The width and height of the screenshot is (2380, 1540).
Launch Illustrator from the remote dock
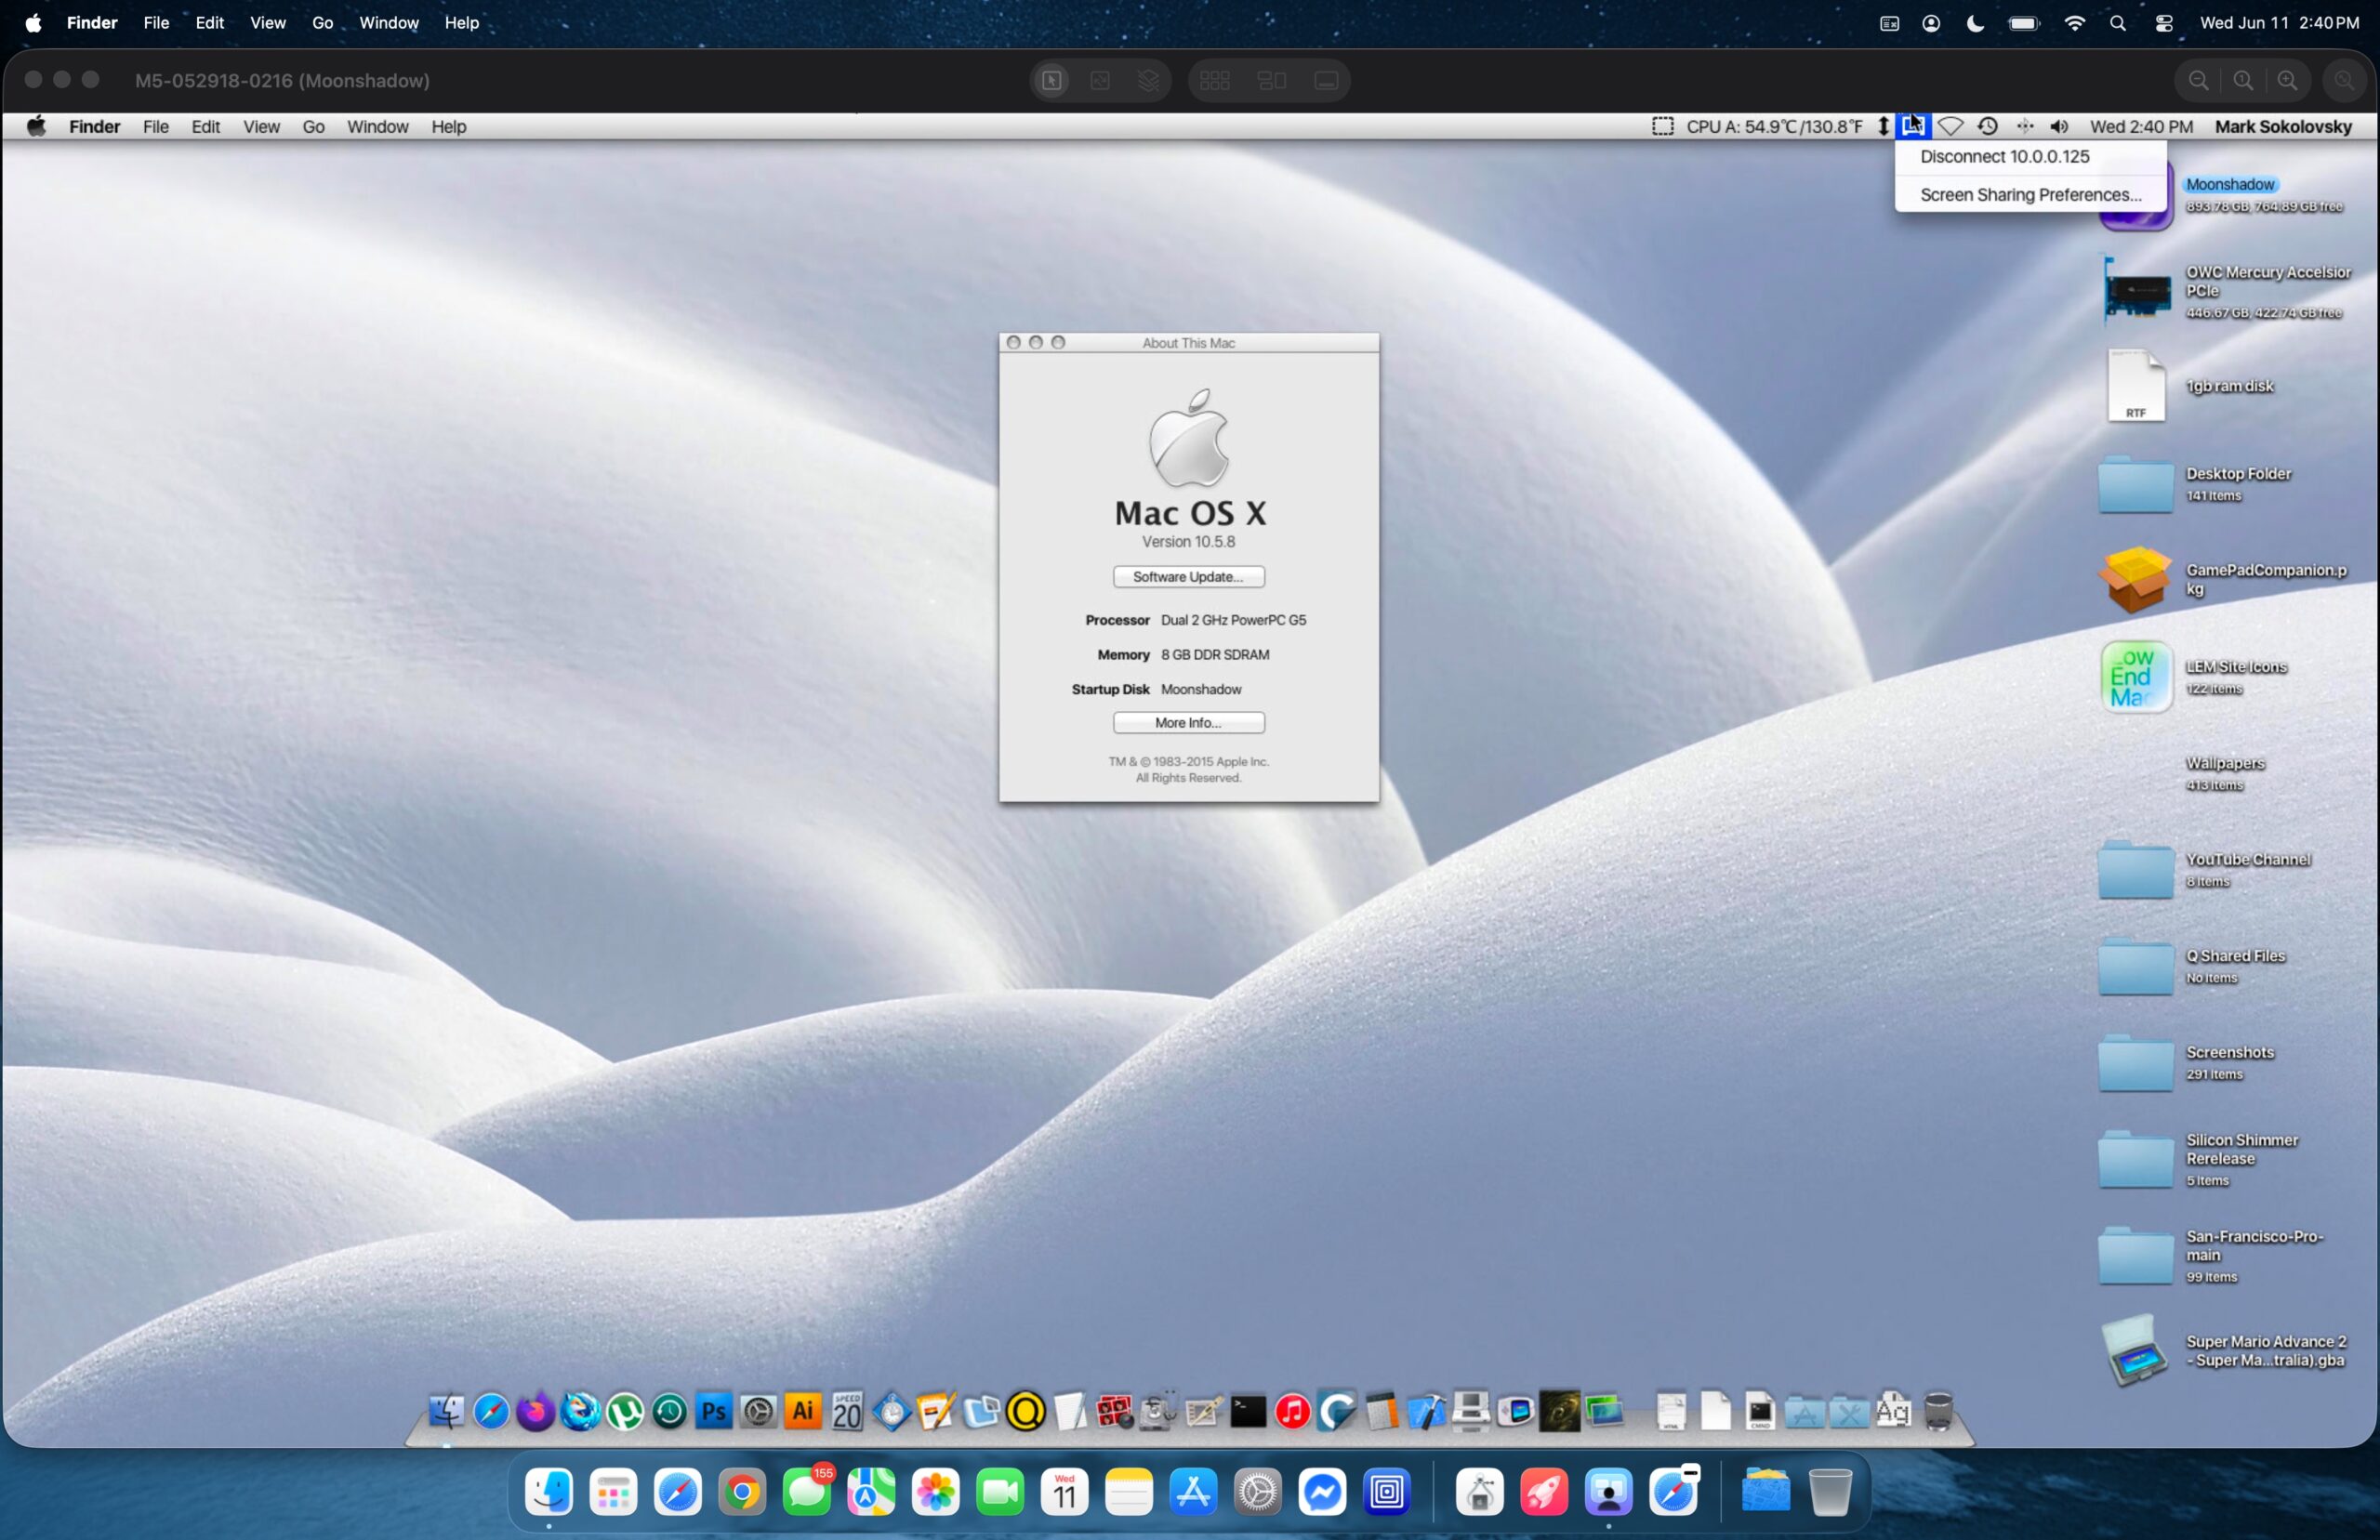tap(802, 1411)
